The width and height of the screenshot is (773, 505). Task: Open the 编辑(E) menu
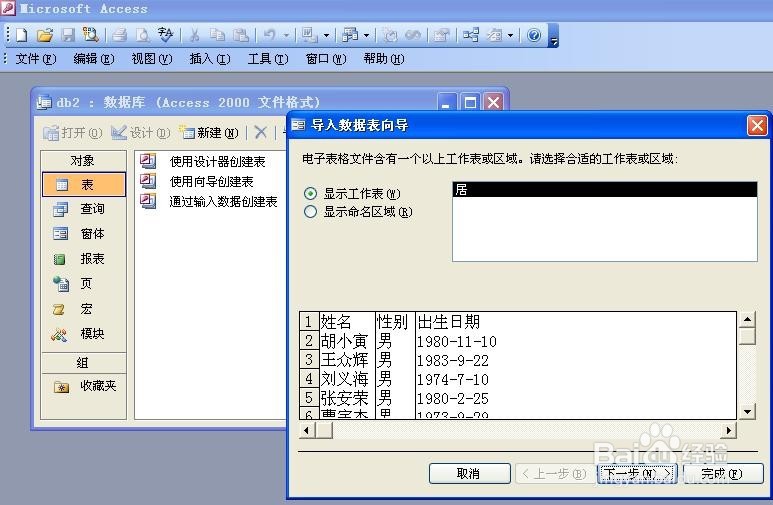(x=94, y=59)
